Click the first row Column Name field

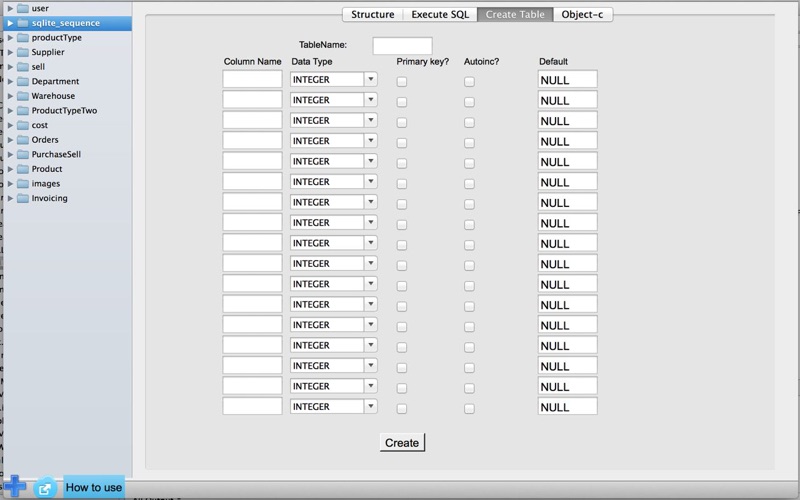click(x=252, y=79)
